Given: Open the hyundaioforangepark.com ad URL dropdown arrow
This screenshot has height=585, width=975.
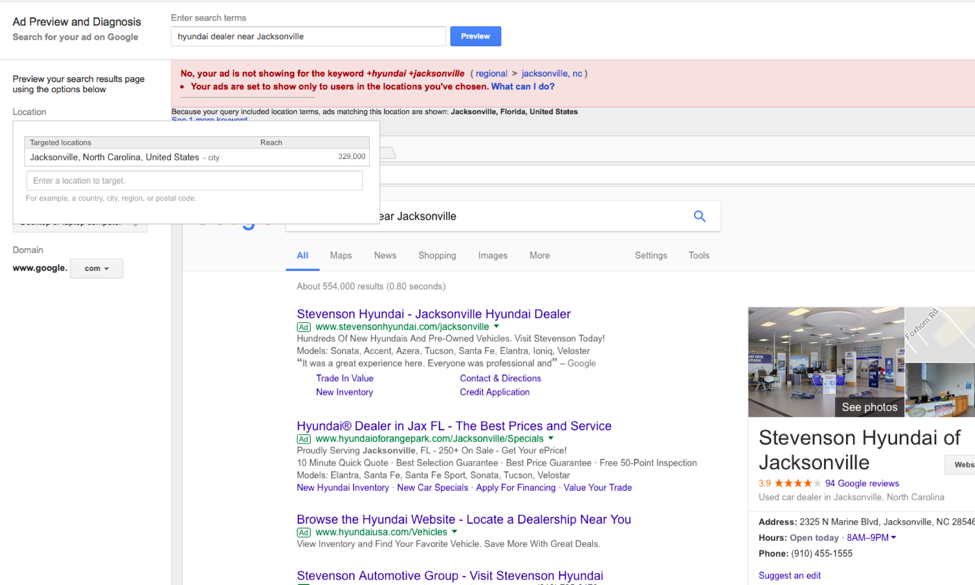Looking at the screenshot, I should pos(550,438).
